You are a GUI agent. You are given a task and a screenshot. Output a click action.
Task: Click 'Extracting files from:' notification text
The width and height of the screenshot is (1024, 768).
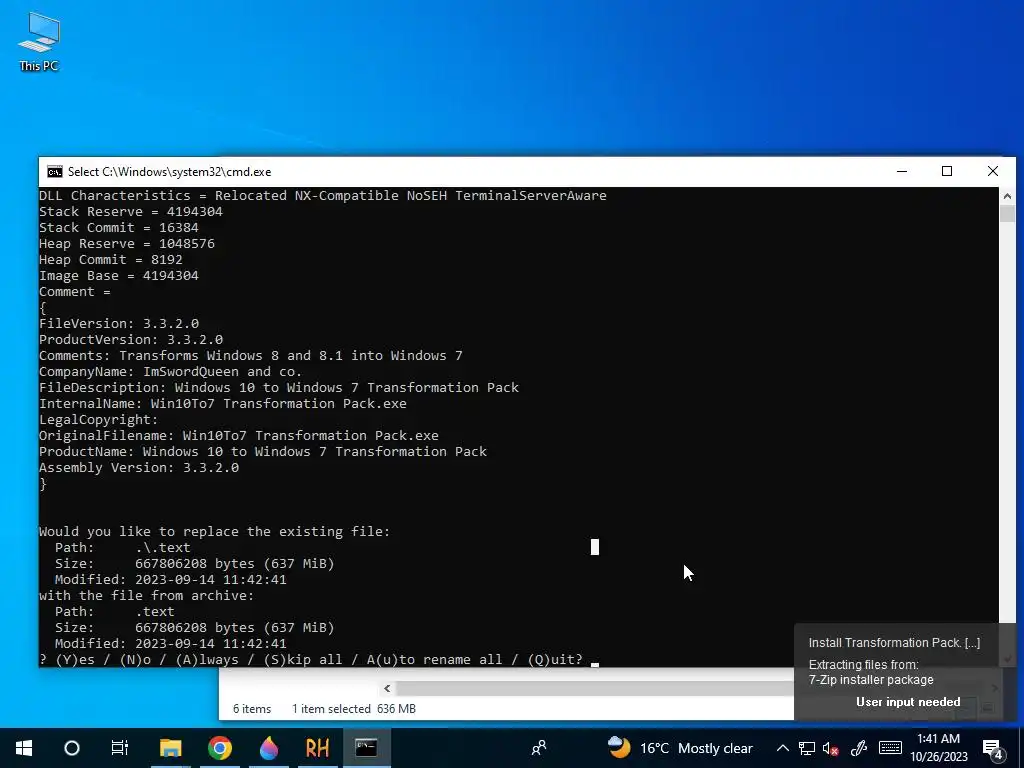click(863, 665)
